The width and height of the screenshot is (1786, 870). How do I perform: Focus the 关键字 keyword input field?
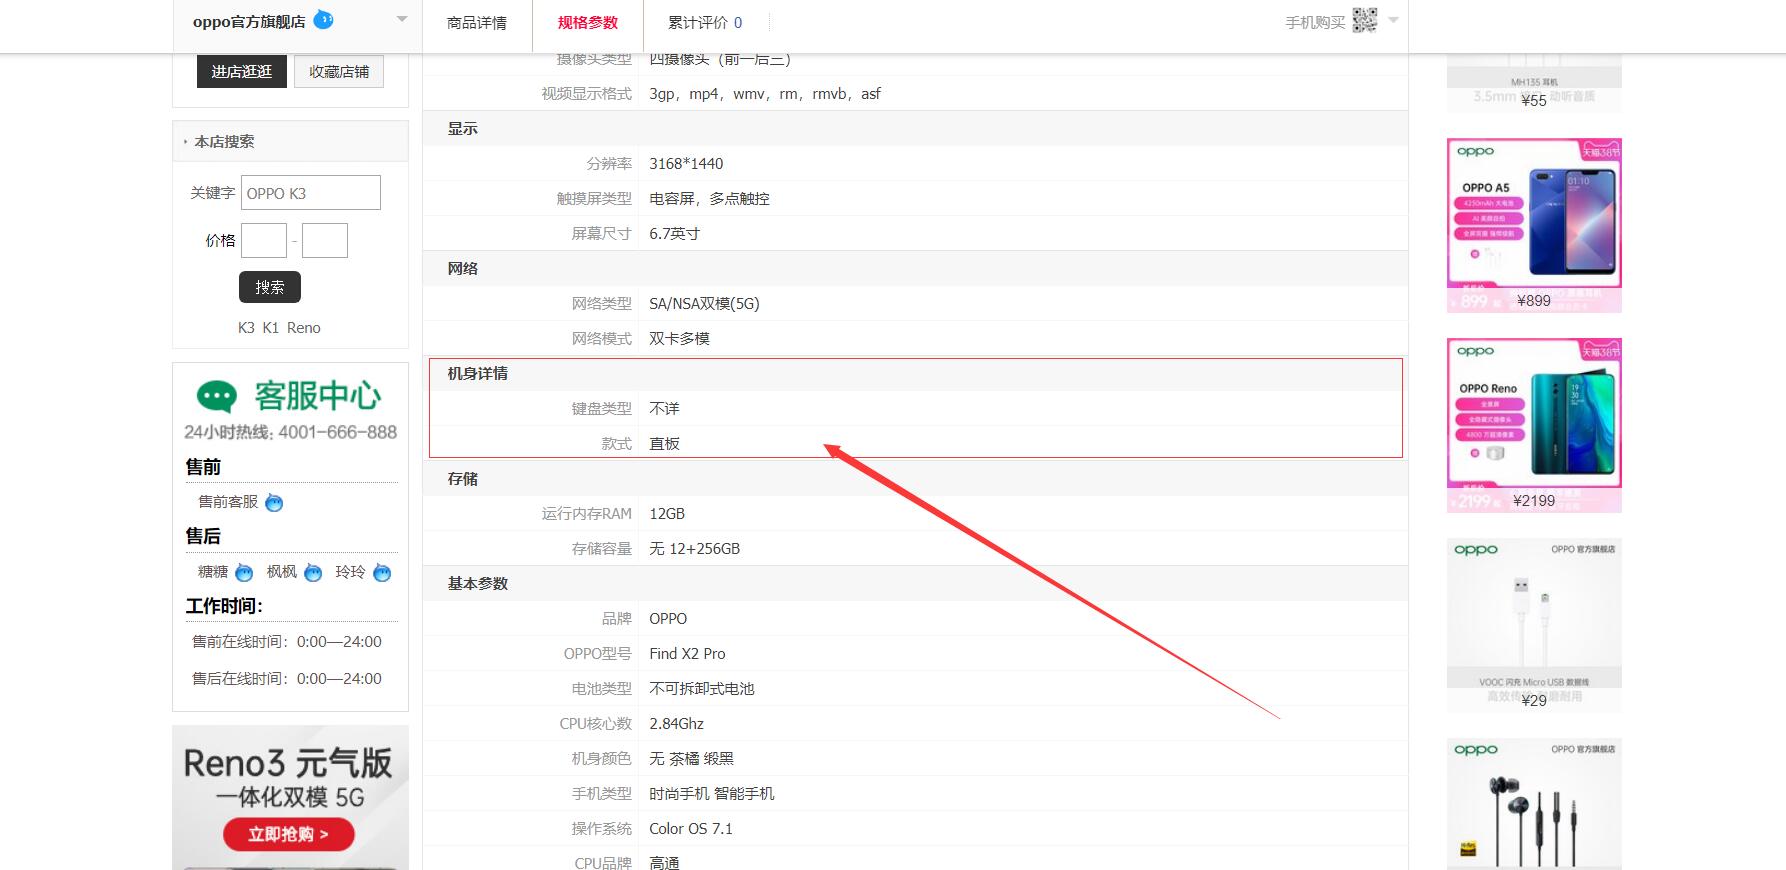311,193
